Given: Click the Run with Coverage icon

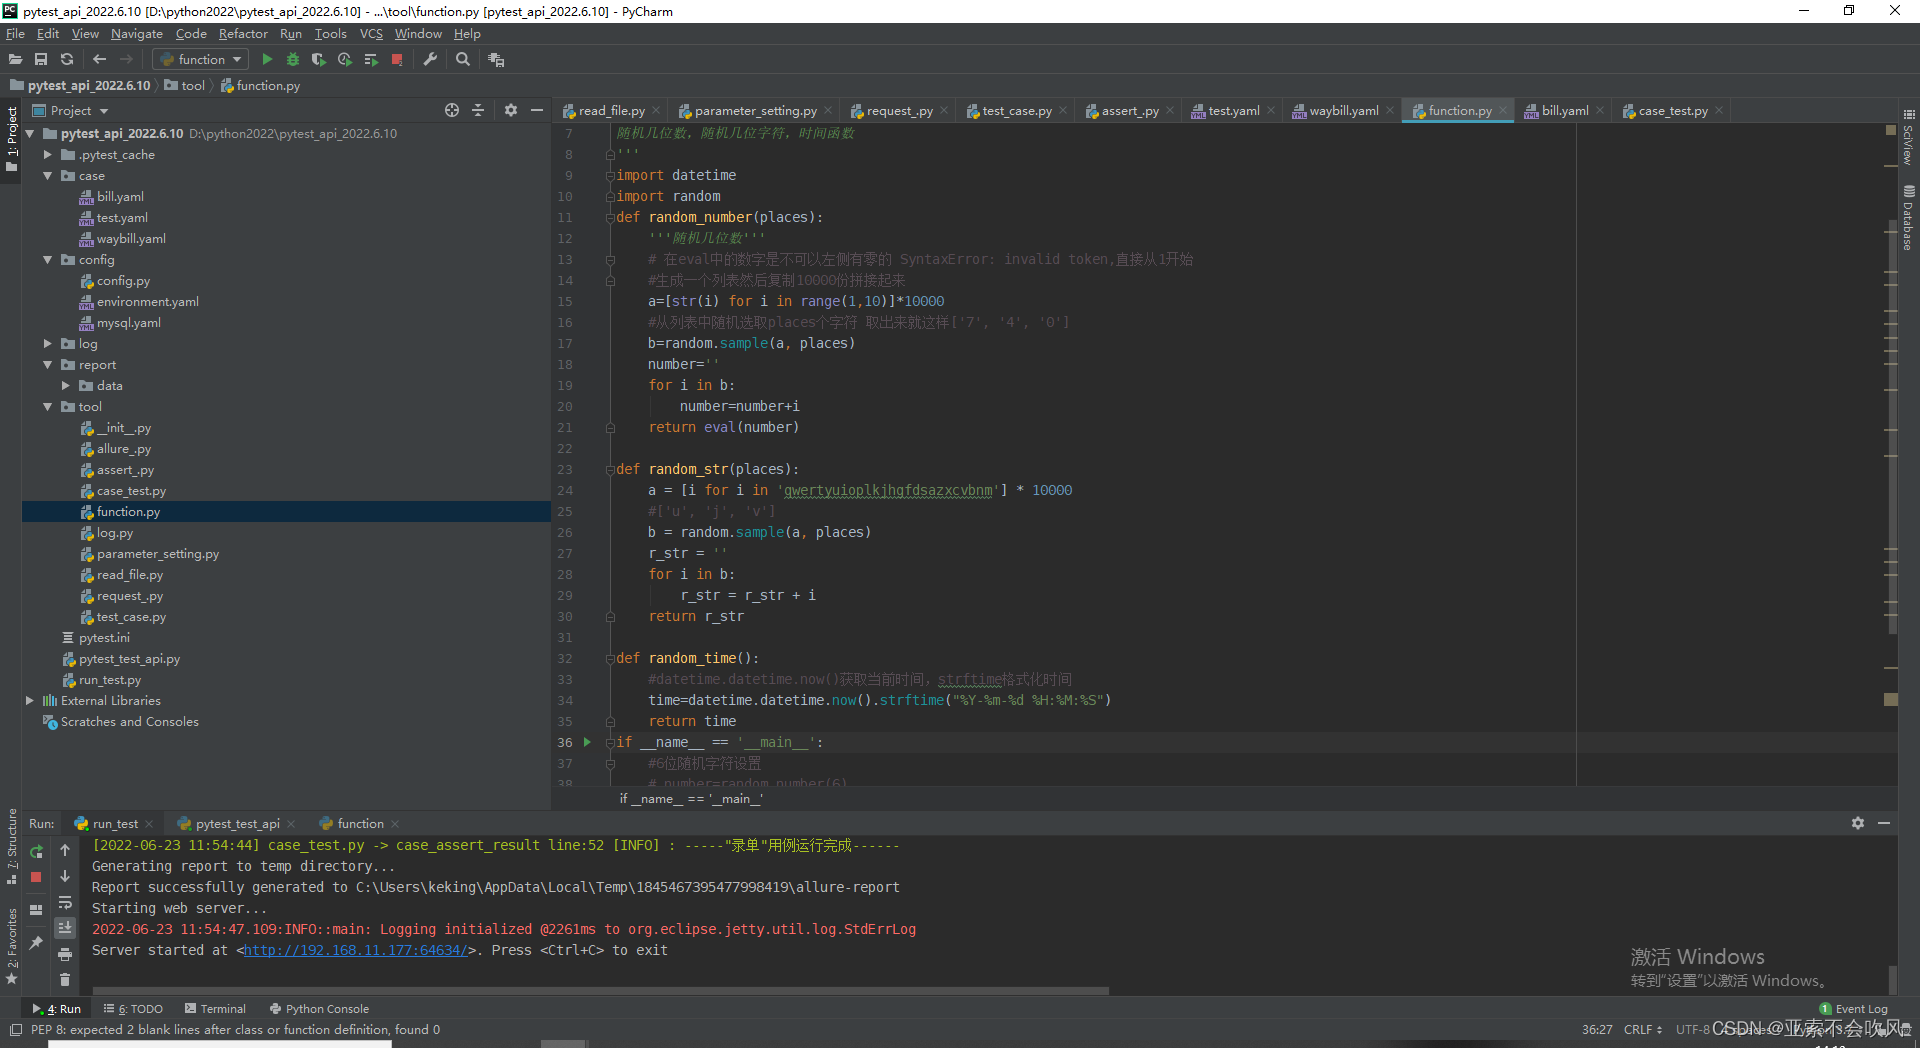Looking at the screenshot, I should (319, 60).
